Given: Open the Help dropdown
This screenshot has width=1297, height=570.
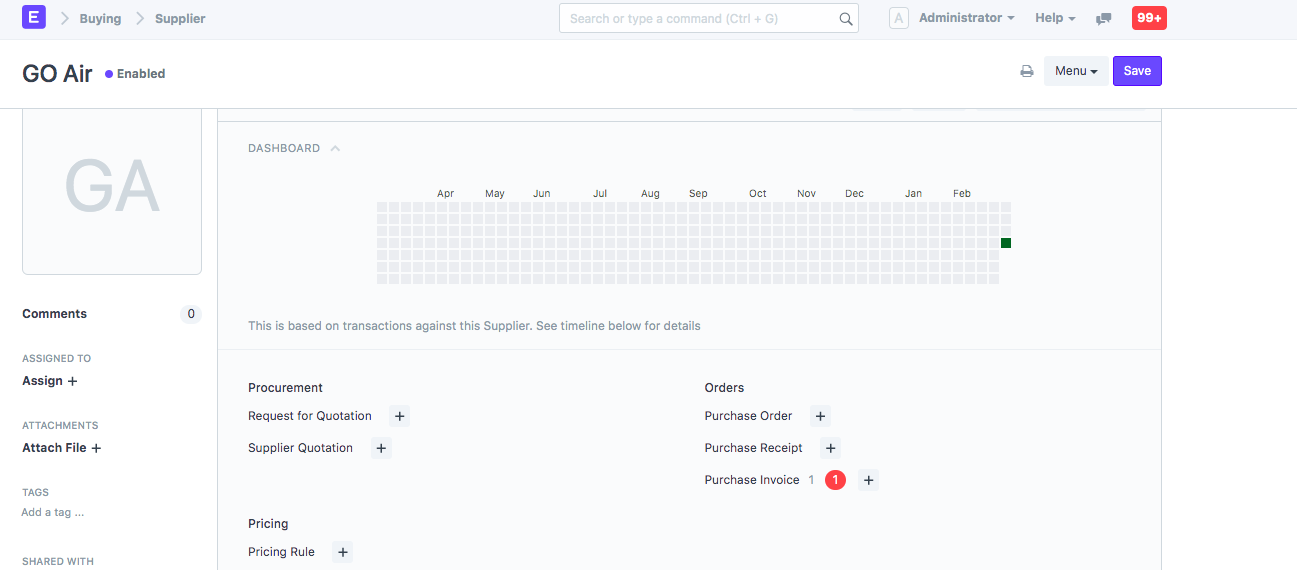Looking at the screenshot, I should [x=1055, y=18].
